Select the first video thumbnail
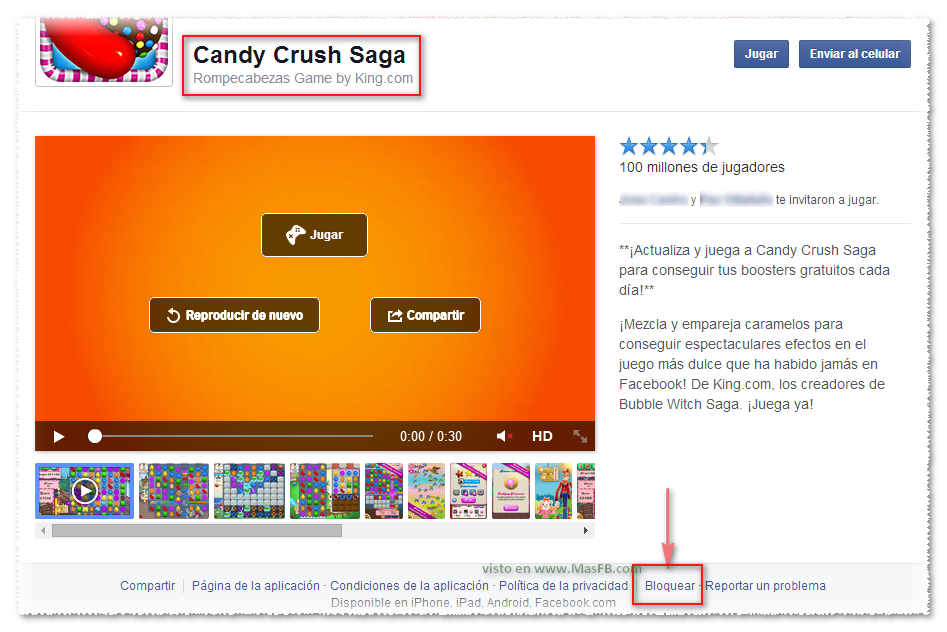Screen dimensions: 947x632 click(84, 490)
